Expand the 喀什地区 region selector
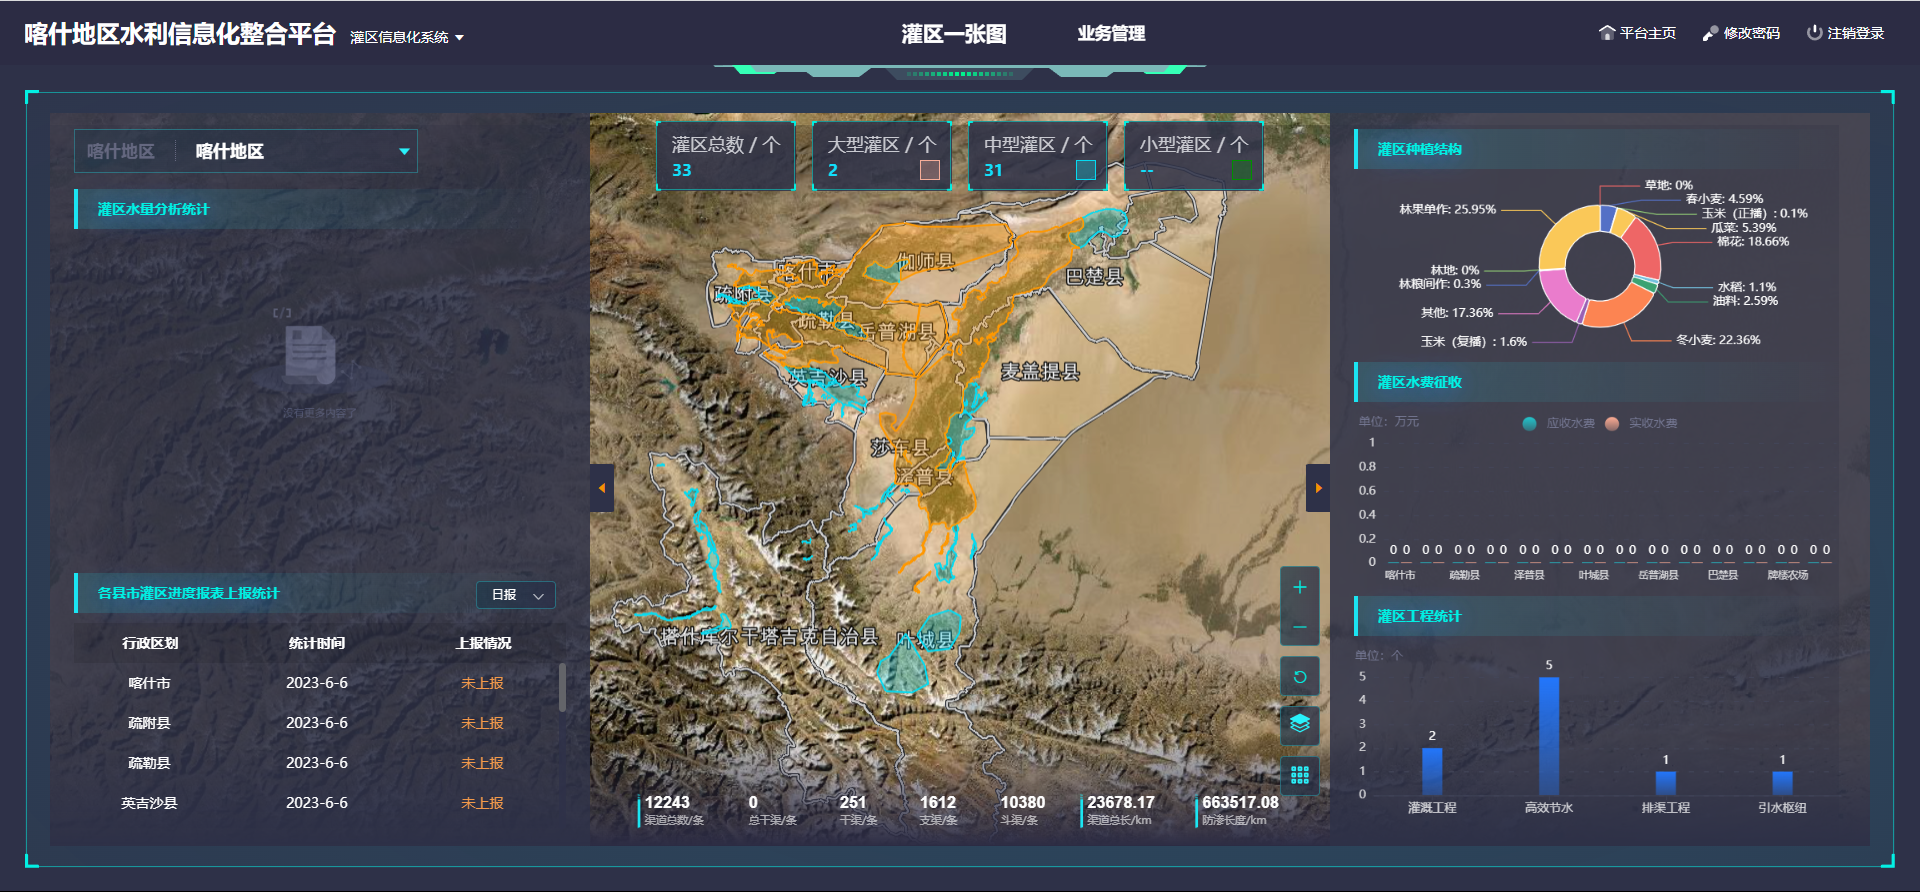1920x892 pixels. coord(404,152)
